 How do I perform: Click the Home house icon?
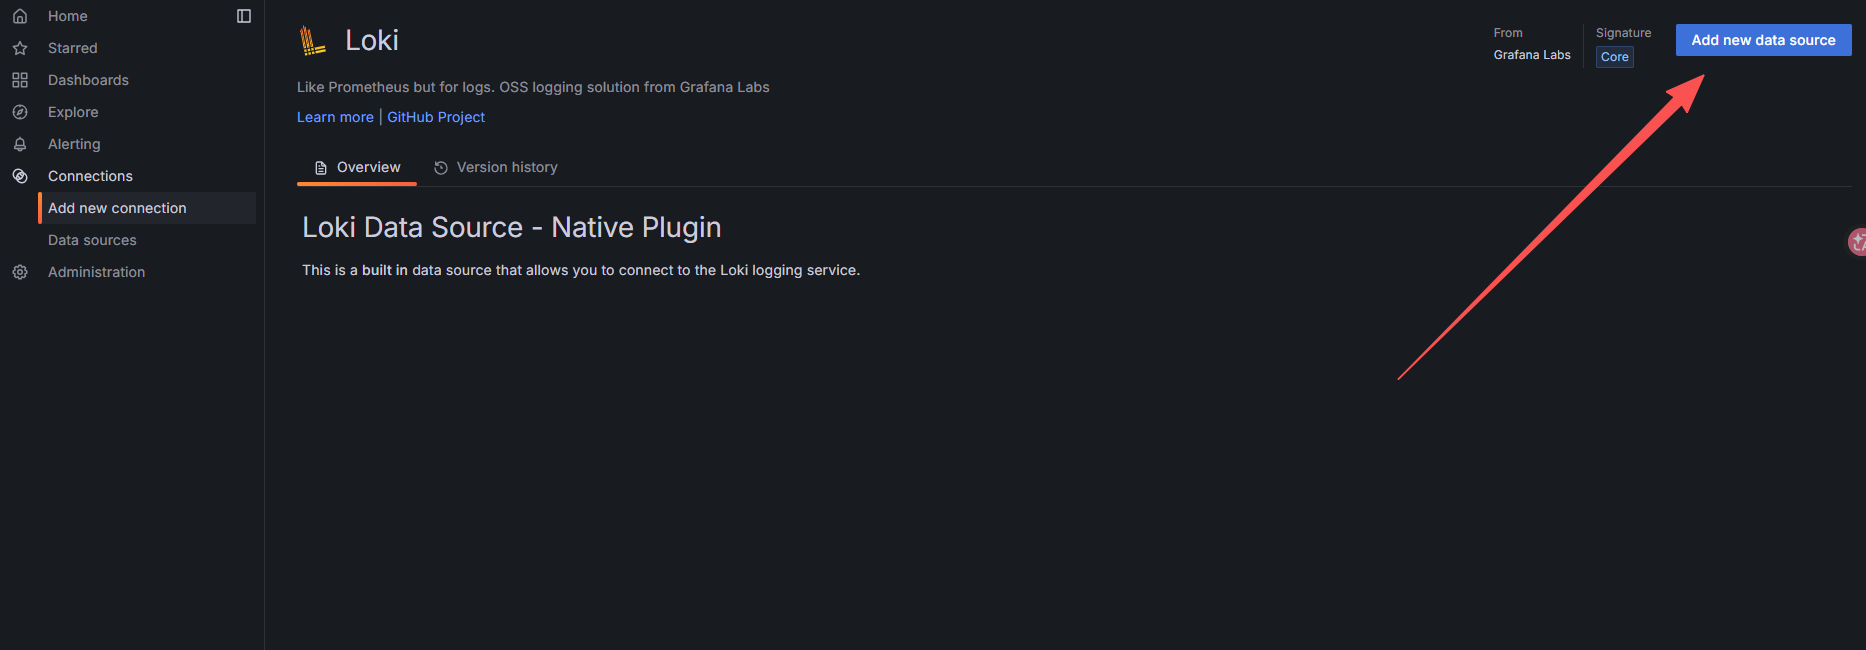click(x=20, y=16)
